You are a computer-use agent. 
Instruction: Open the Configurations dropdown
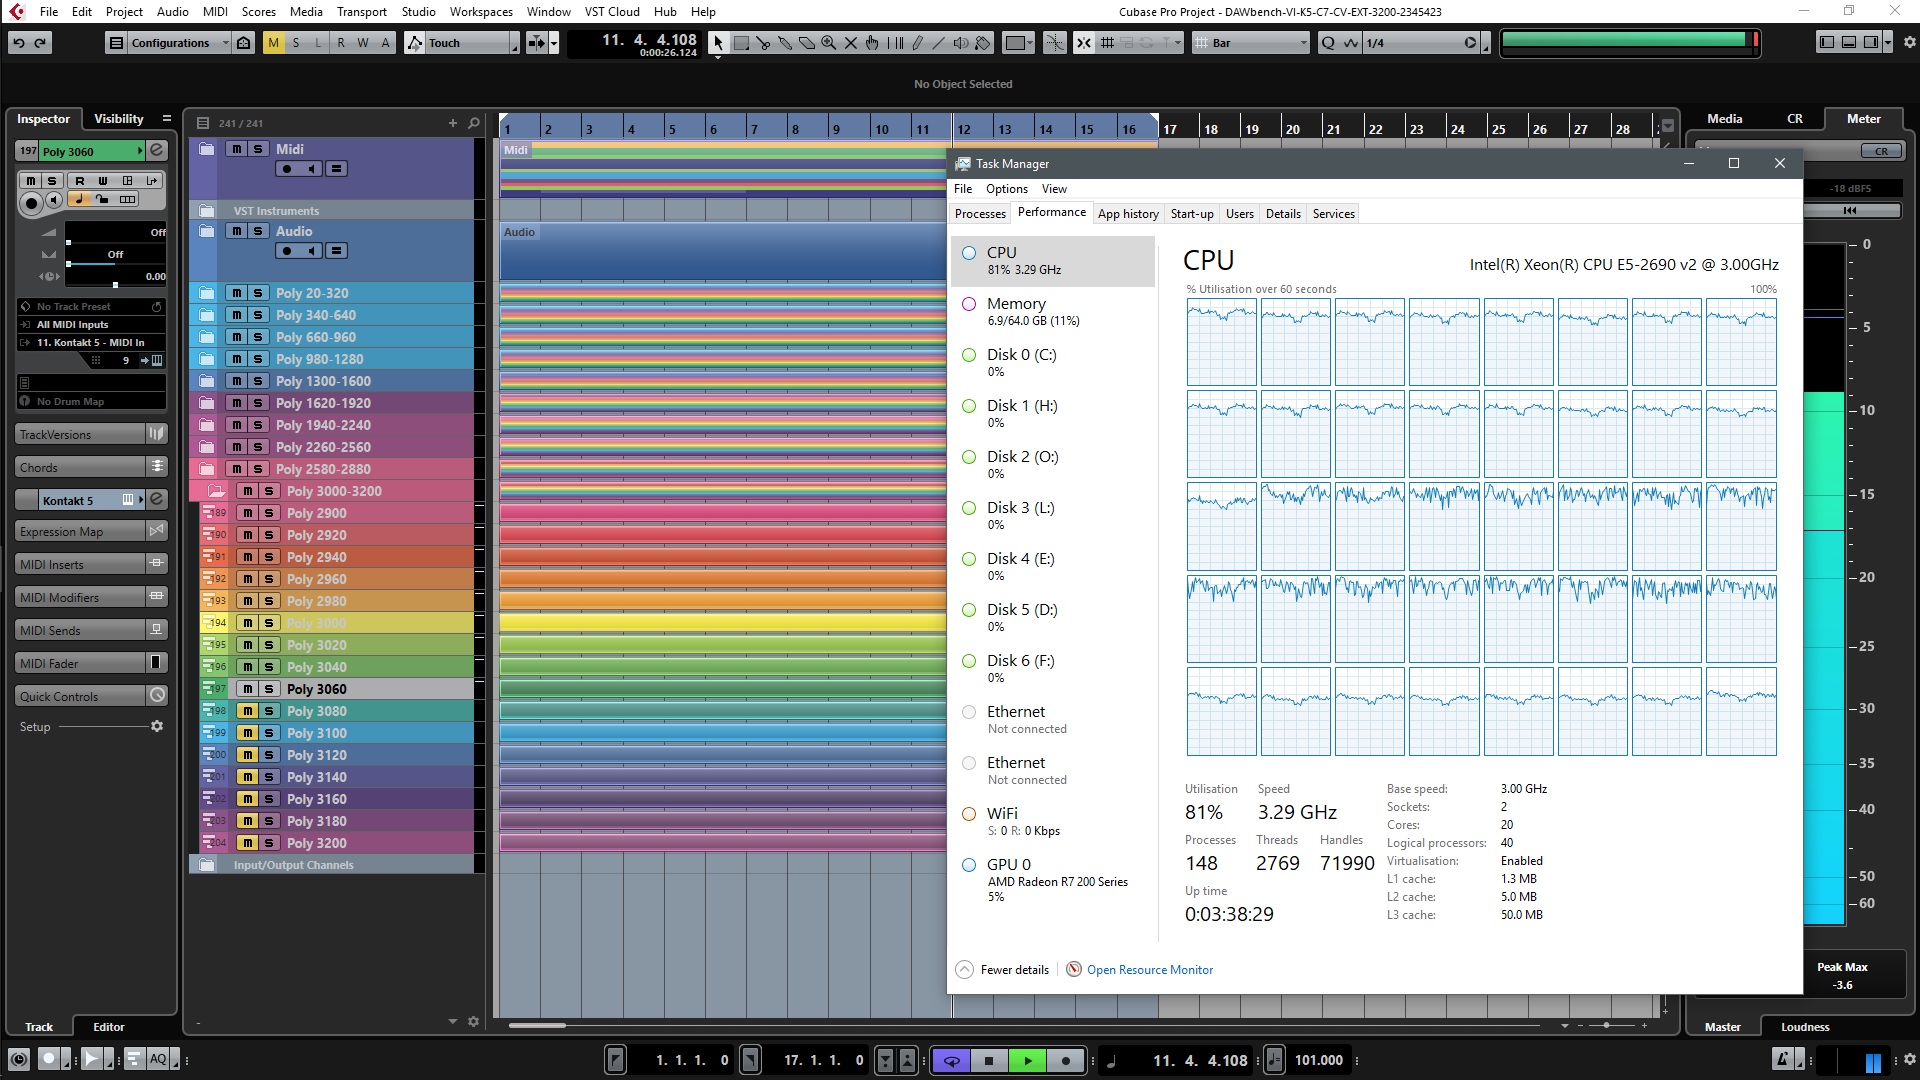tap(170, 43)
